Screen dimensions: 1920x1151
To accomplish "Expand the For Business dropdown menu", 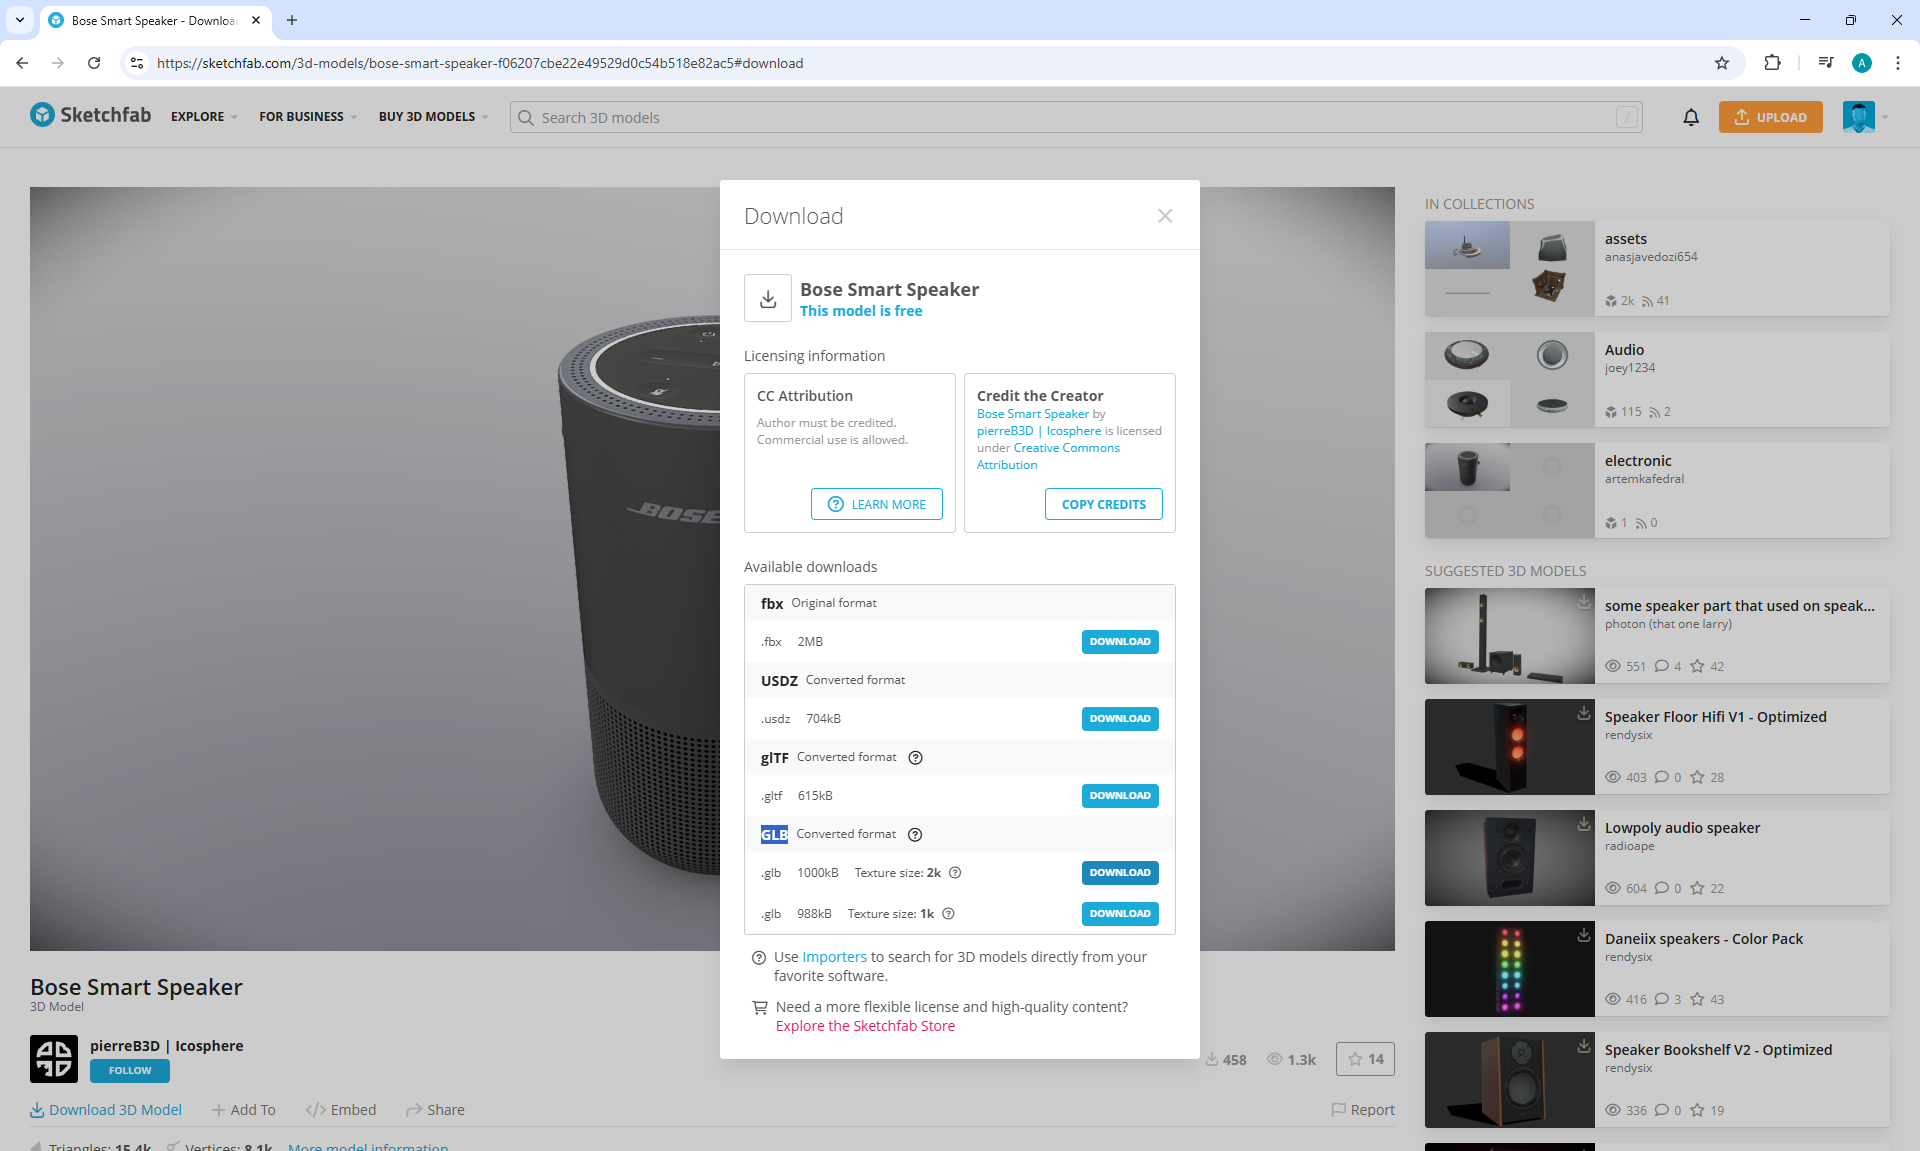I will pyautogui.click(x=307, y=117).
